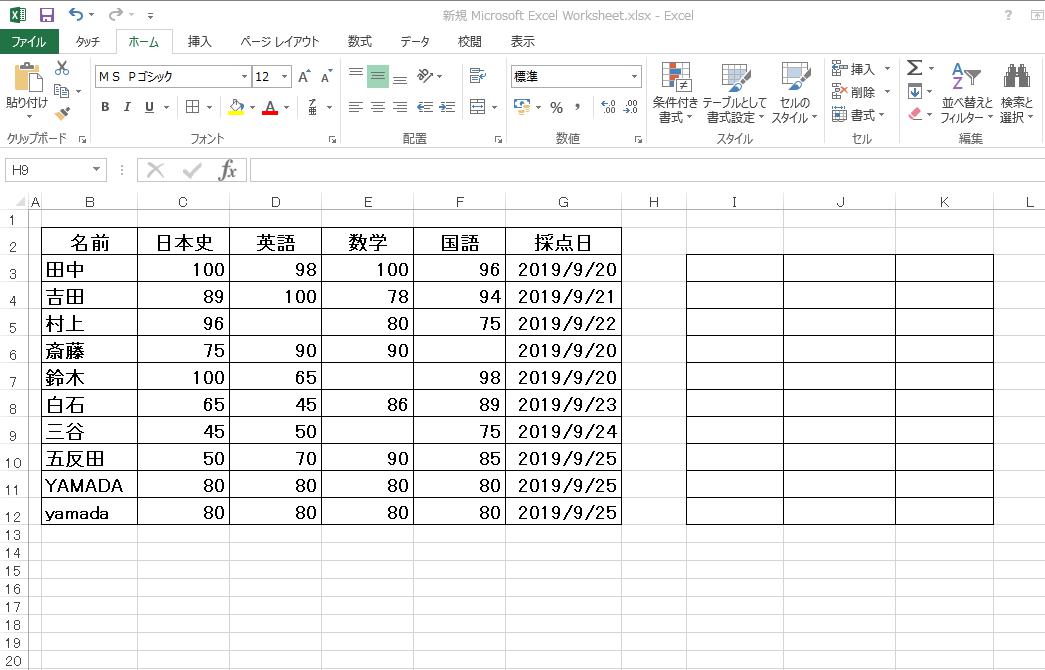Open 条件付き書式 conditional formatting button
This screenshot has width=1045, height=670.
pyautogui.click(x=676, y=93)
